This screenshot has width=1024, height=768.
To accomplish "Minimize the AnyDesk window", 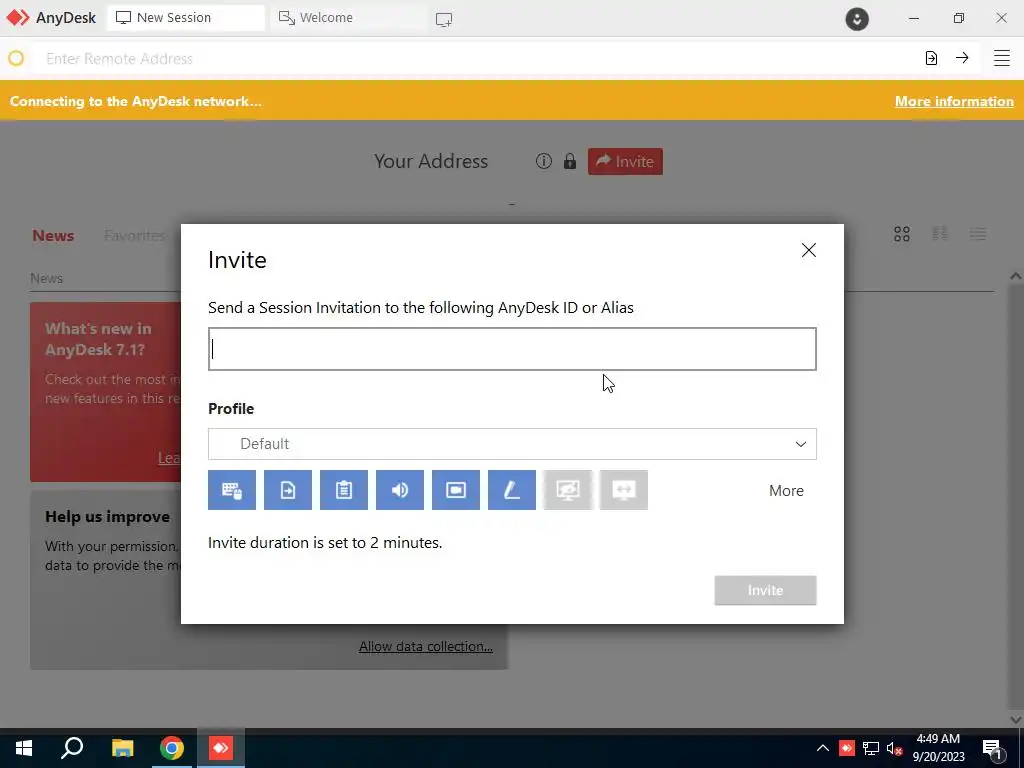I will (914, 18).
